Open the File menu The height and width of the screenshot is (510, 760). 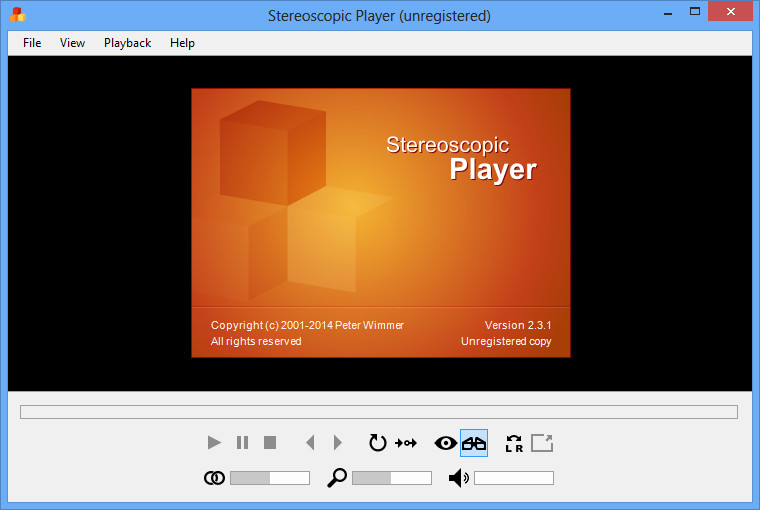click(32, 43)
